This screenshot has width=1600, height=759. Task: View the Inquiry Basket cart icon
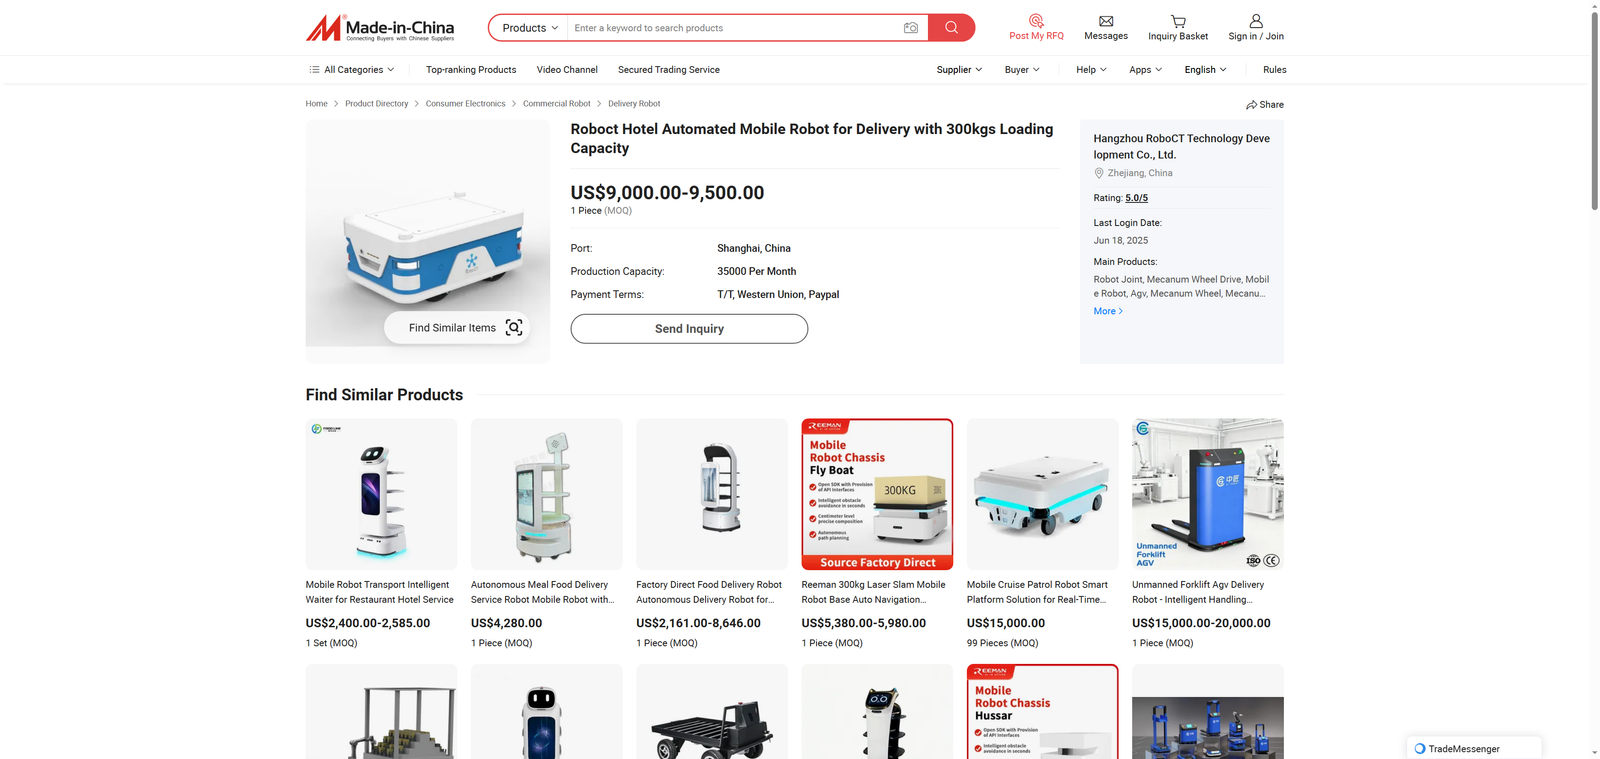[1178, 21]
